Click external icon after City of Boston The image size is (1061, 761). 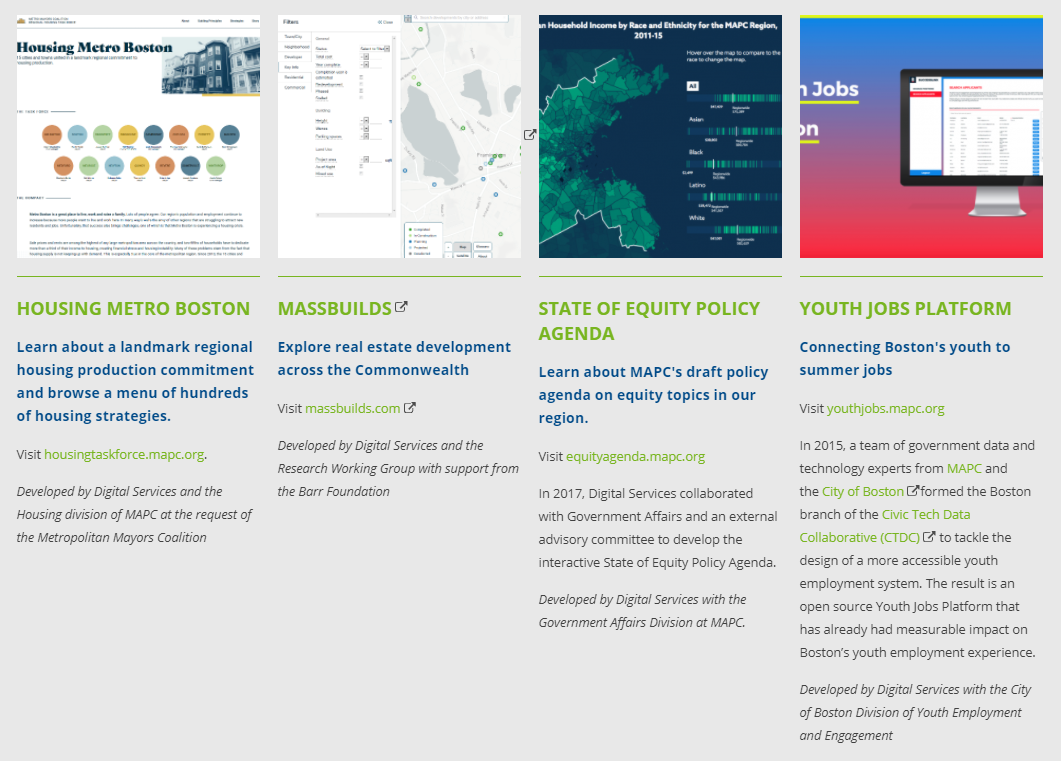[913, 490]
